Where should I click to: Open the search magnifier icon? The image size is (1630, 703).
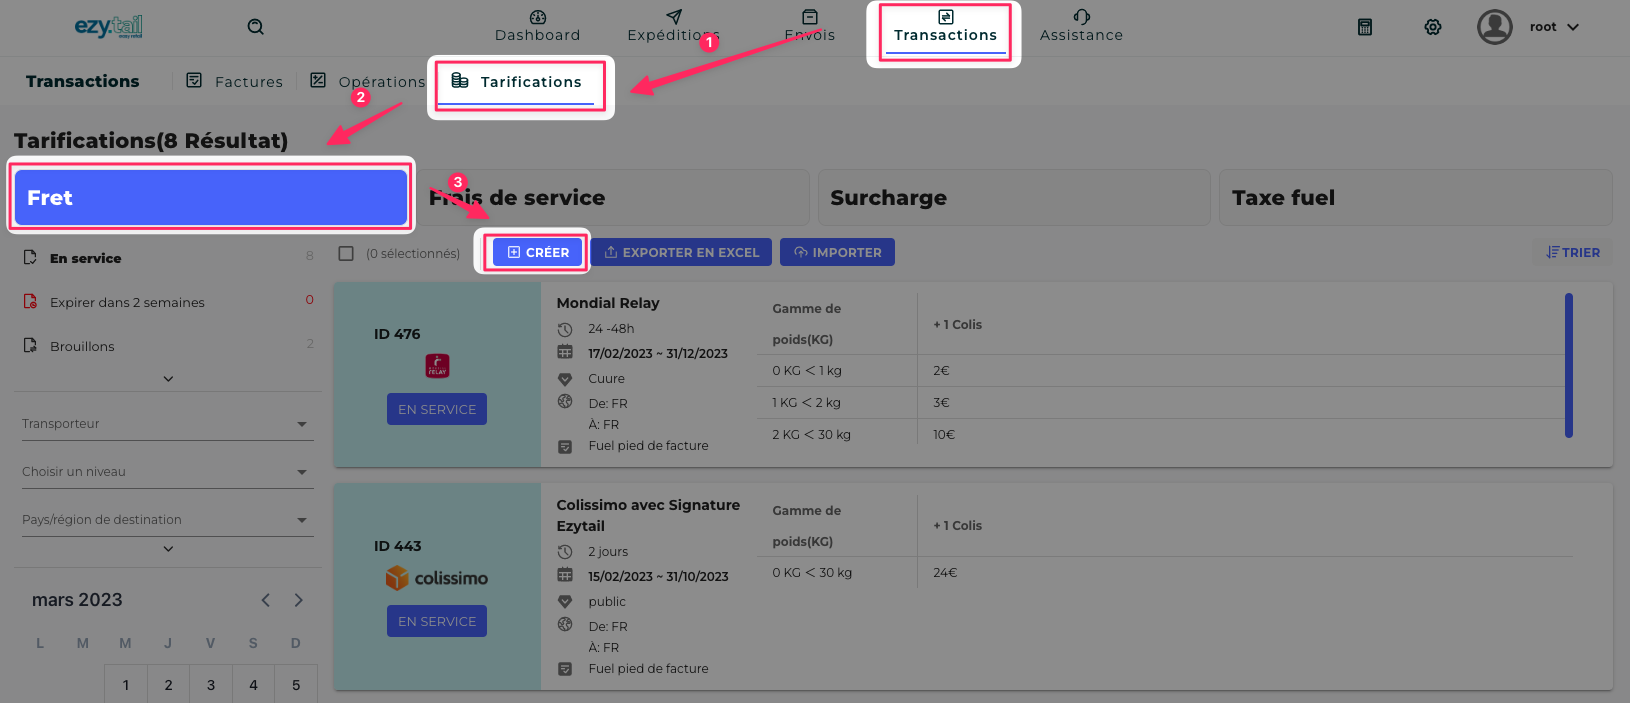[256, 27]
